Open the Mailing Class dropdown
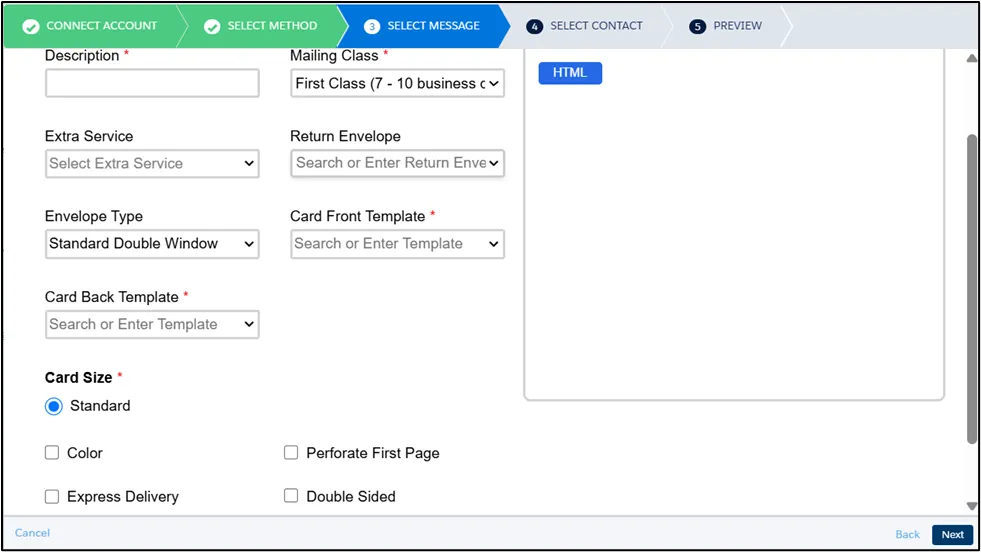The width and height of the screenshot is (981, 552). (x=397, y=84)
